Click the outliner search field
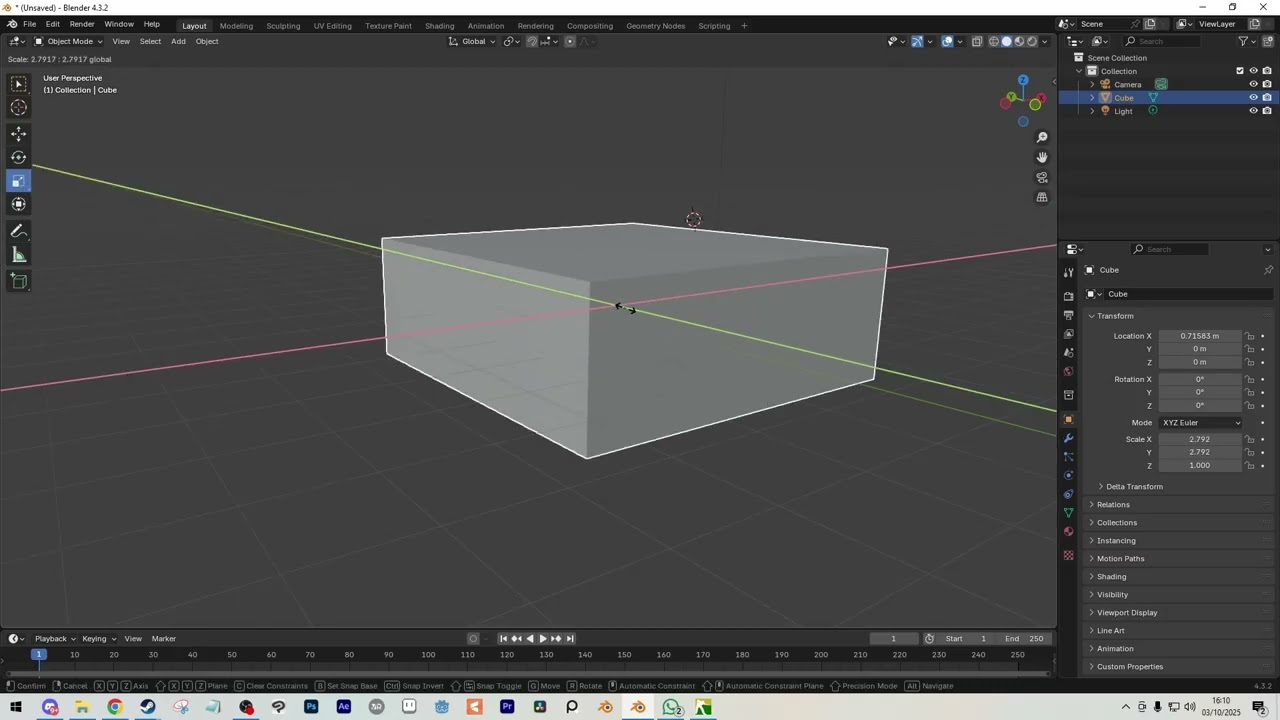This screenshot has width=1280, height=720. [1162, 41]
